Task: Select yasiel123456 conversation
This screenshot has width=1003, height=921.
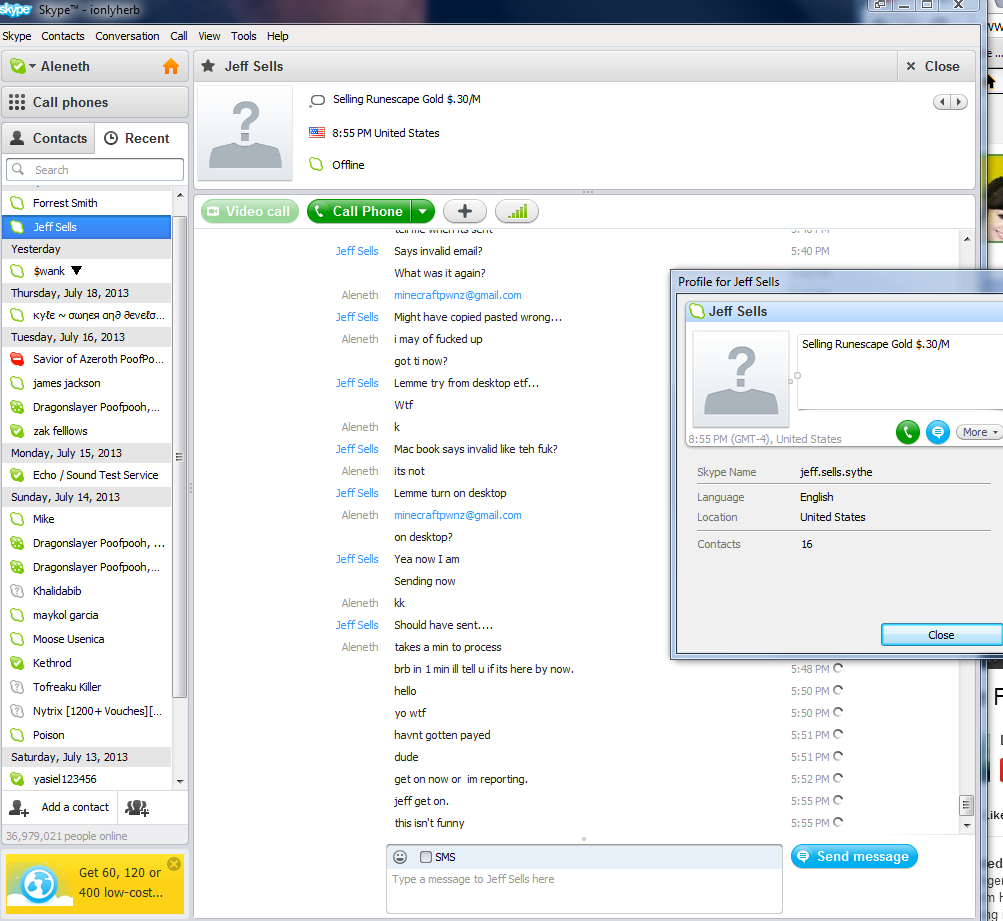Action: tap(87, 779)
